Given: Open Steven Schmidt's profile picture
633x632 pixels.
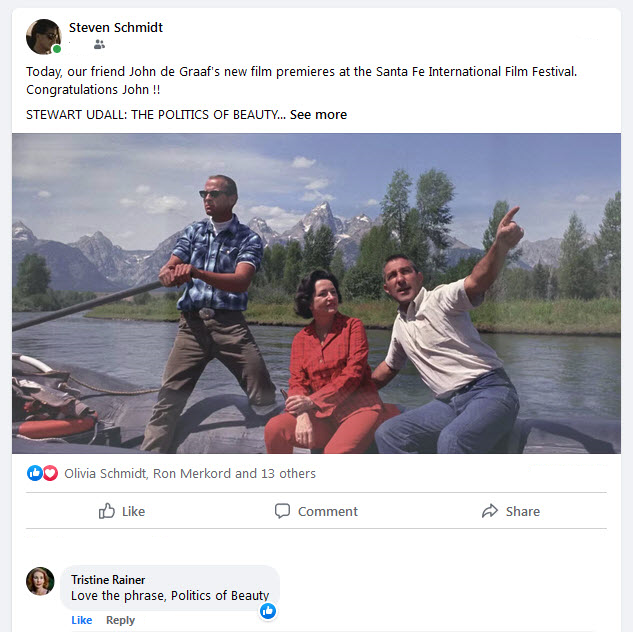Looking at the screenshot, I should pyautogui.click(x=43, y=36).
